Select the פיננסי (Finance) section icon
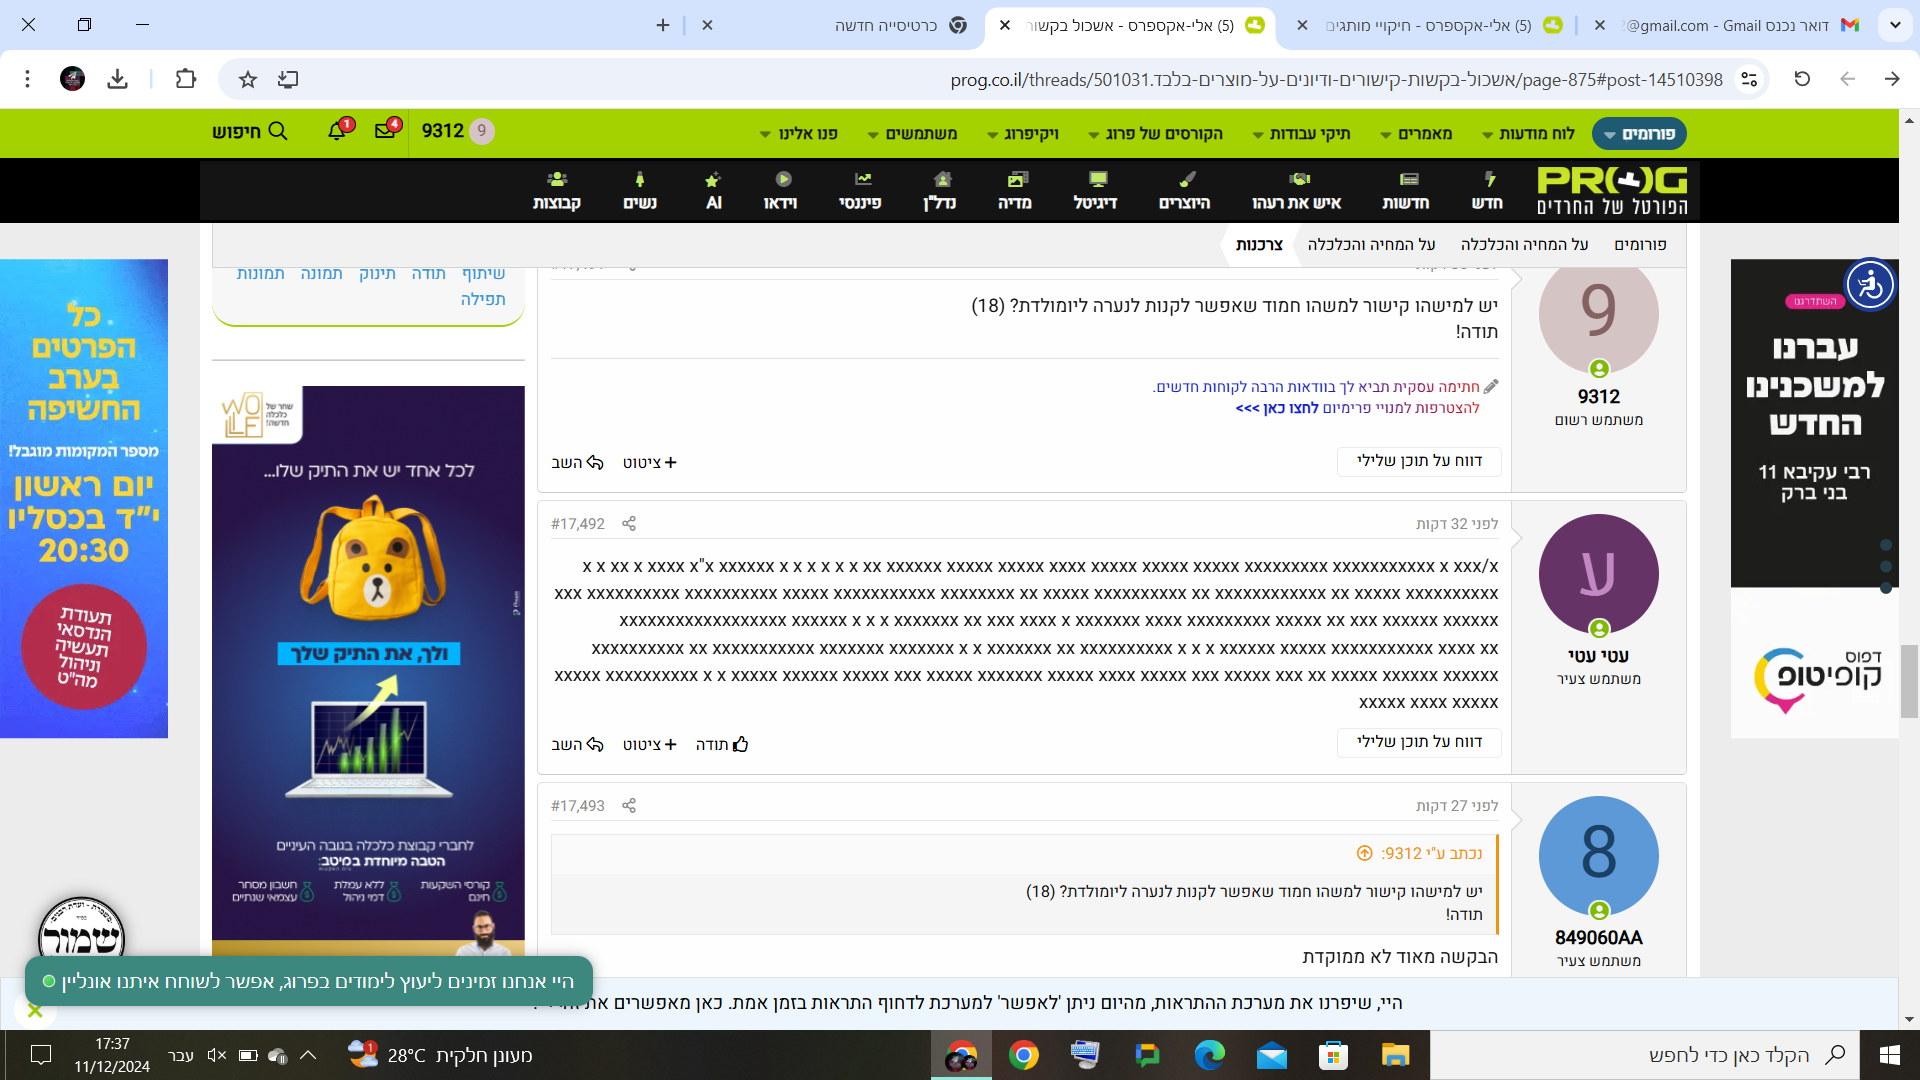The height and width of the screenshot is (1080, 1920). tap(863, 190)
